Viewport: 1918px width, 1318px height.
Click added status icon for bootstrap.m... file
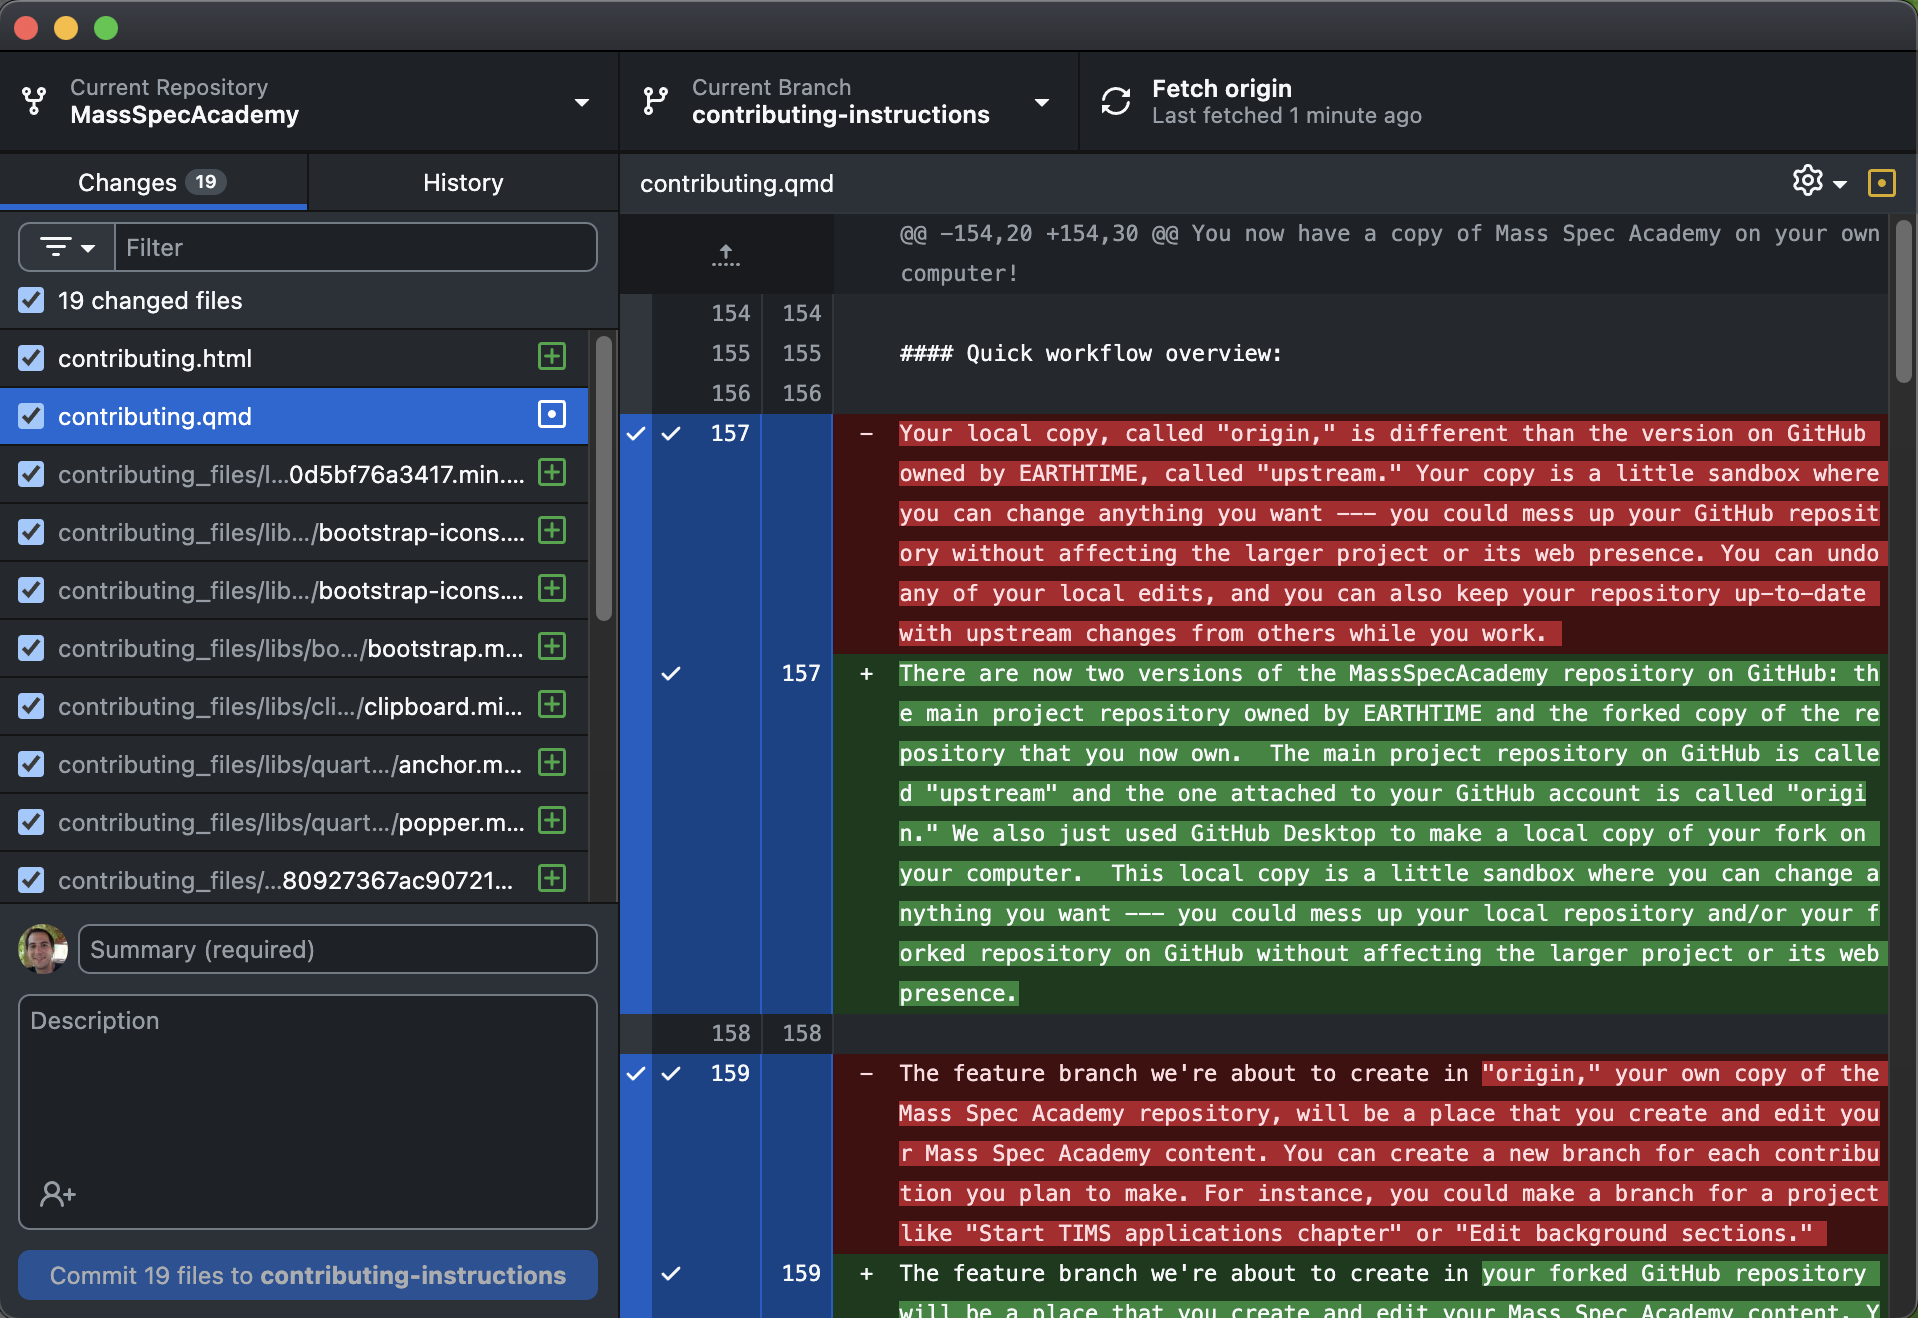click(552, 646)
